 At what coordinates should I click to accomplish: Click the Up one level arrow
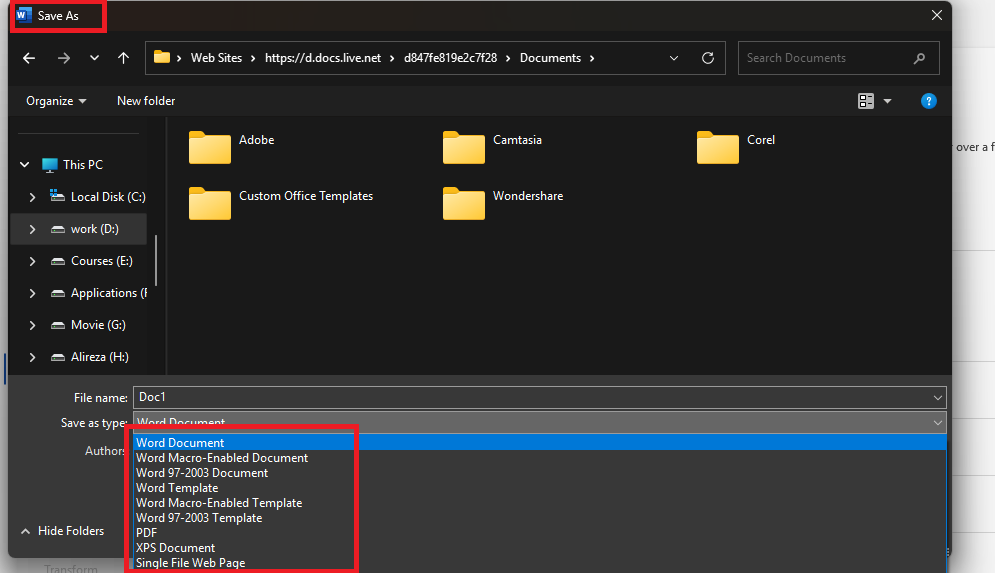point(124,58)
